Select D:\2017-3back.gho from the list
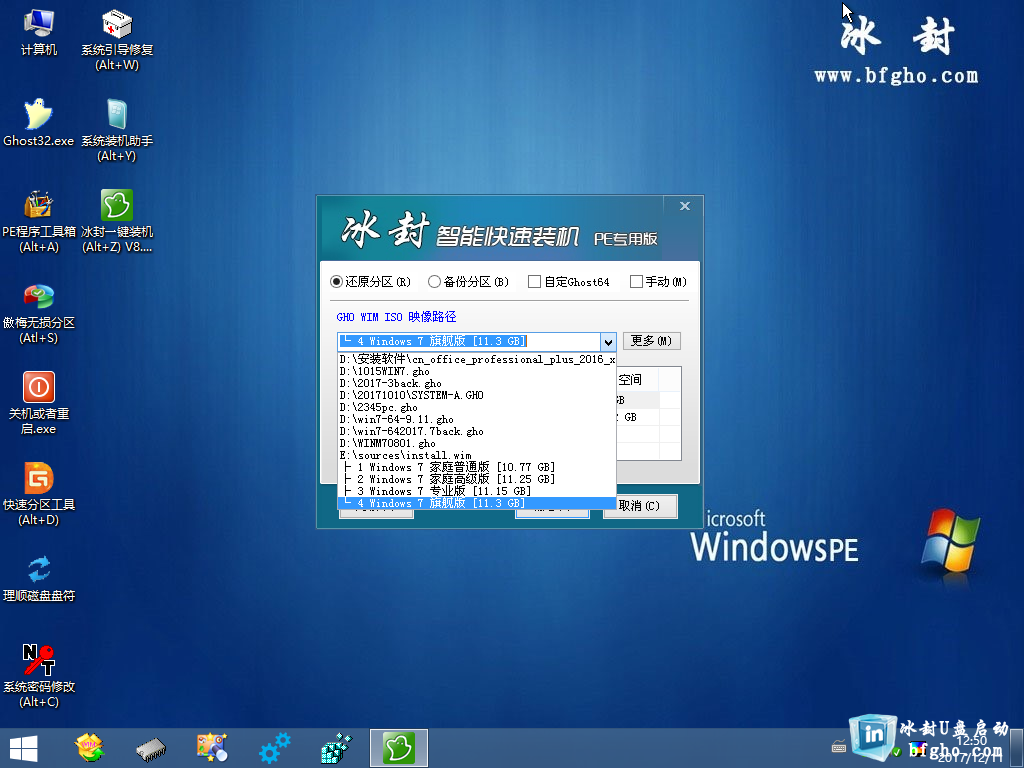This screenshot has width=1024, height=768. (477, 383)
